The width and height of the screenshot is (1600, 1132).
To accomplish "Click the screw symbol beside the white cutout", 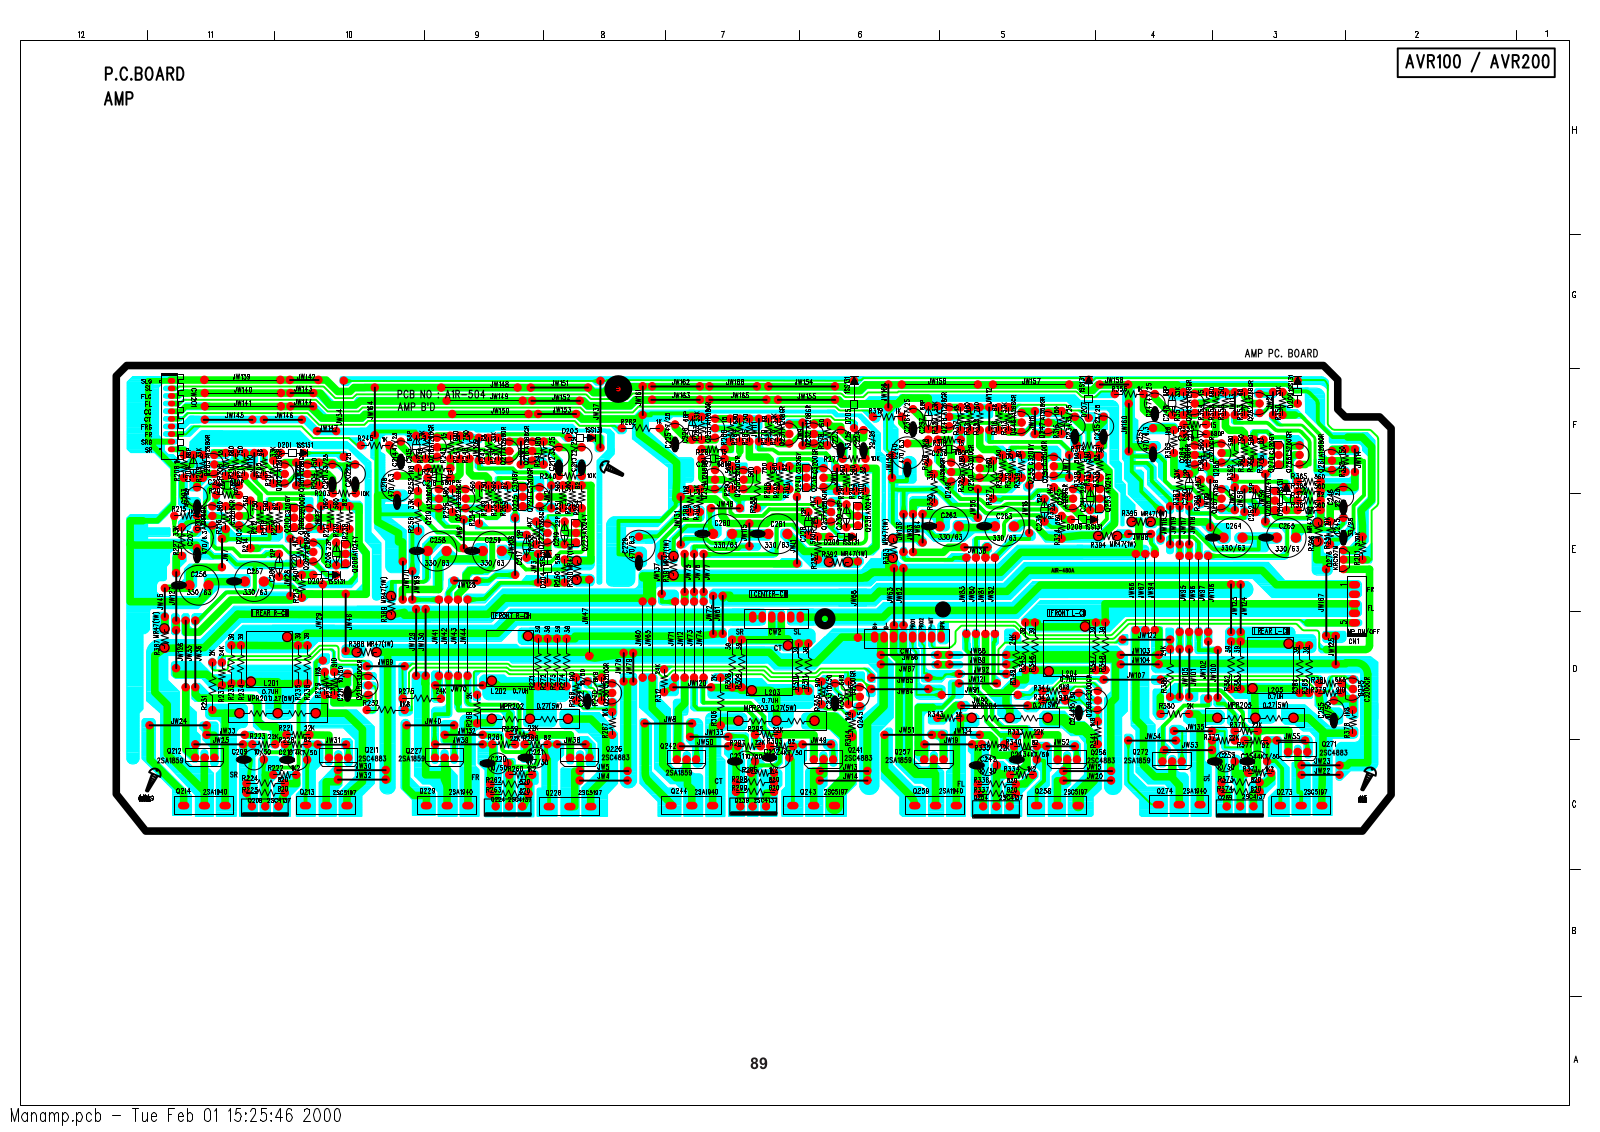I will point(612,468).
